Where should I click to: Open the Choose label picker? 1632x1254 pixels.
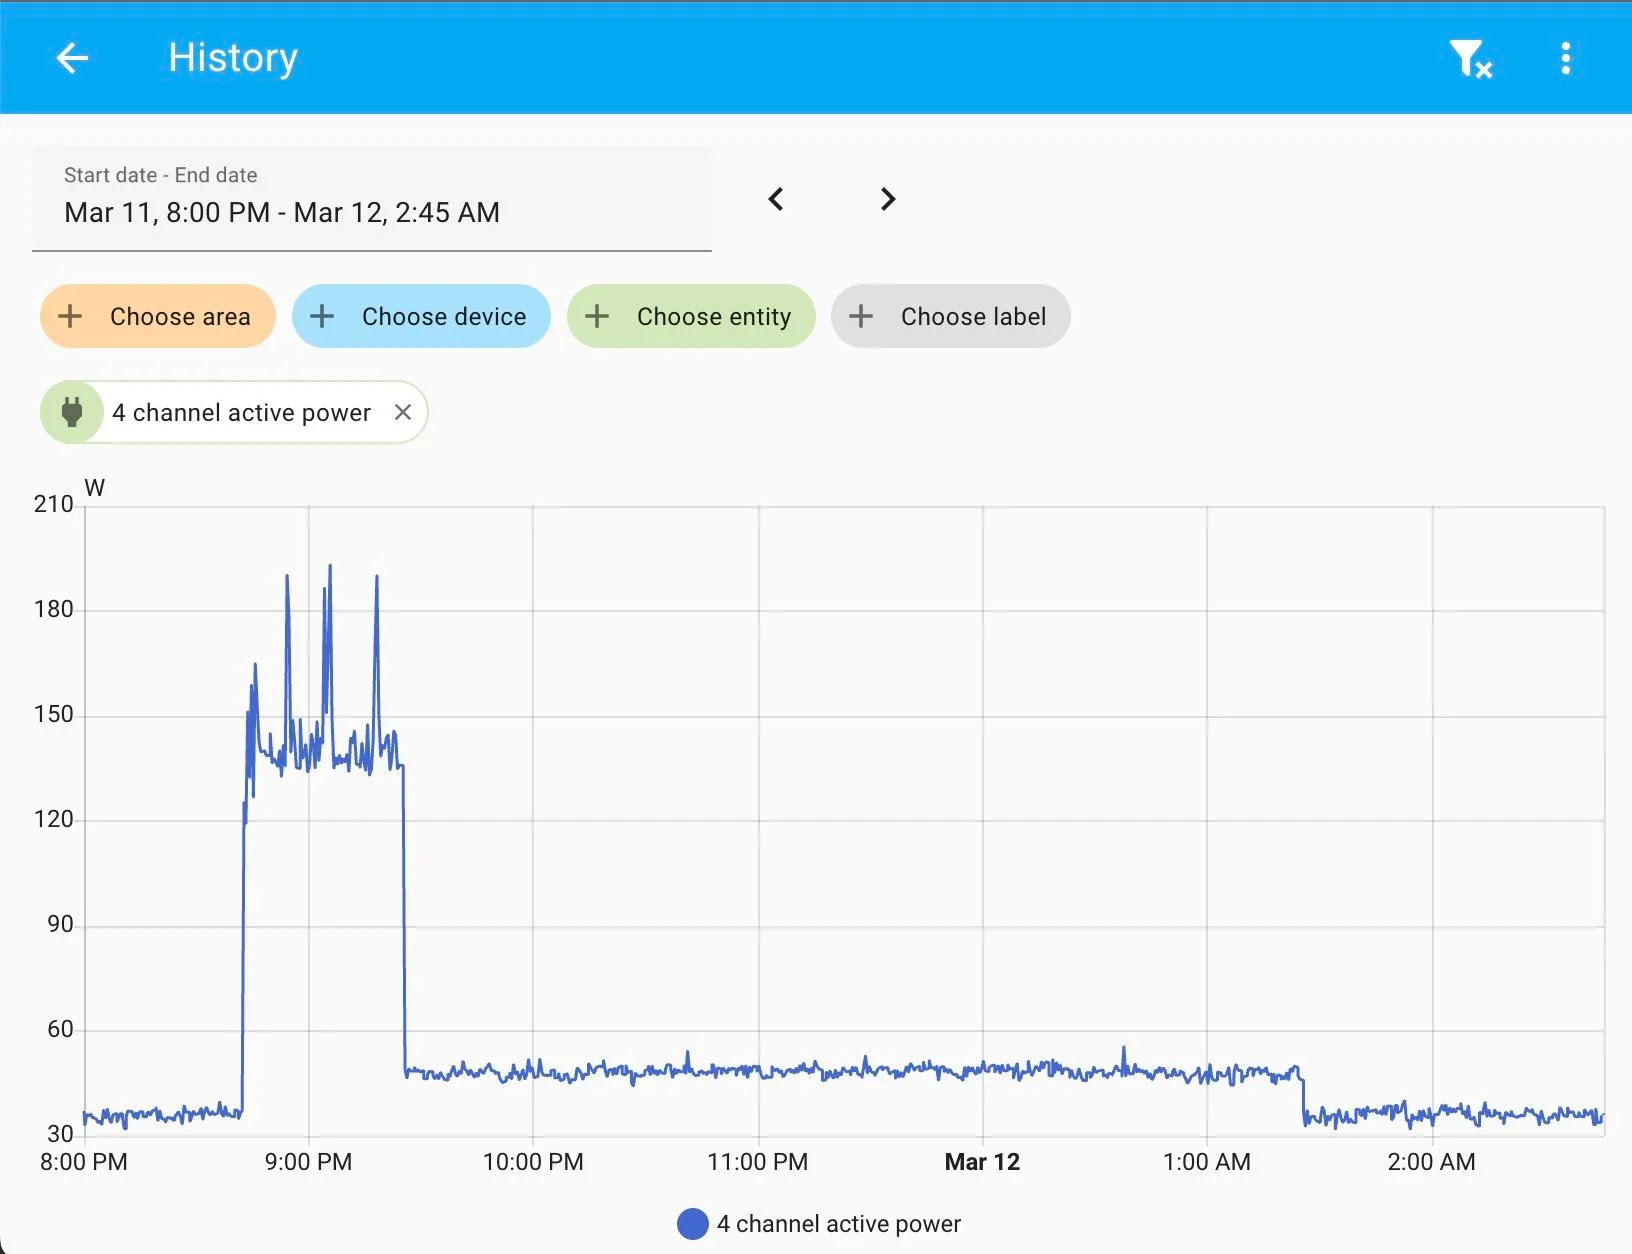(950, 317)
